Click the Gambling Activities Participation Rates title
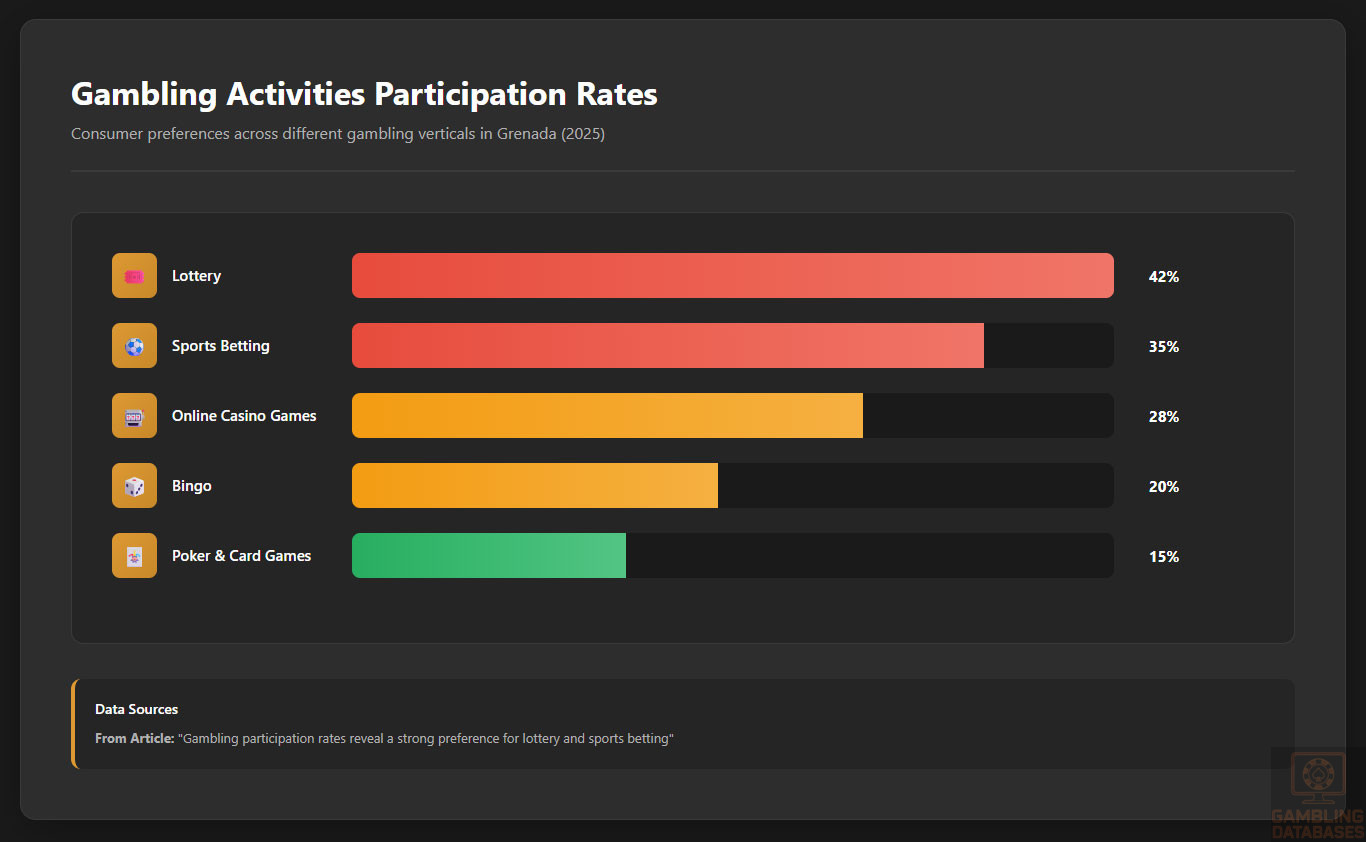 [x=364, y=94]
